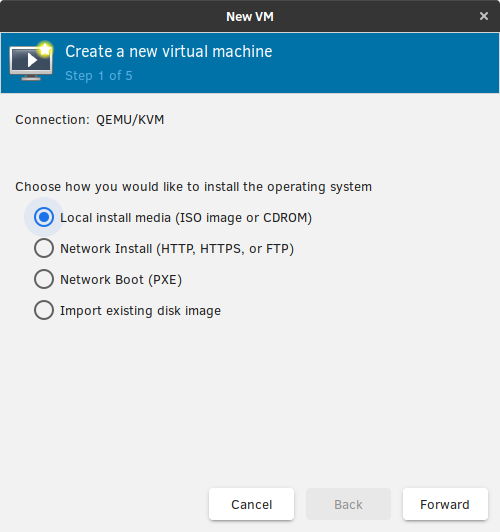This screenshot has height=532, width=500.
Task: Click the 'Network Install (HTTP, HTTPS, or FTP)' label text
Action: tap(177, 249)
